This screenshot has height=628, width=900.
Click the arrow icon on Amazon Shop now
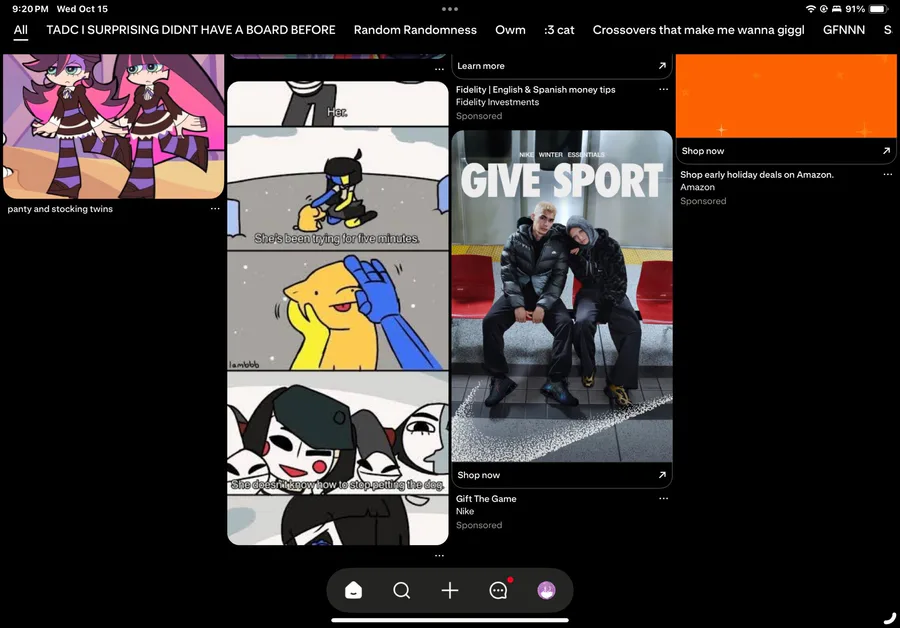point(886,151)
